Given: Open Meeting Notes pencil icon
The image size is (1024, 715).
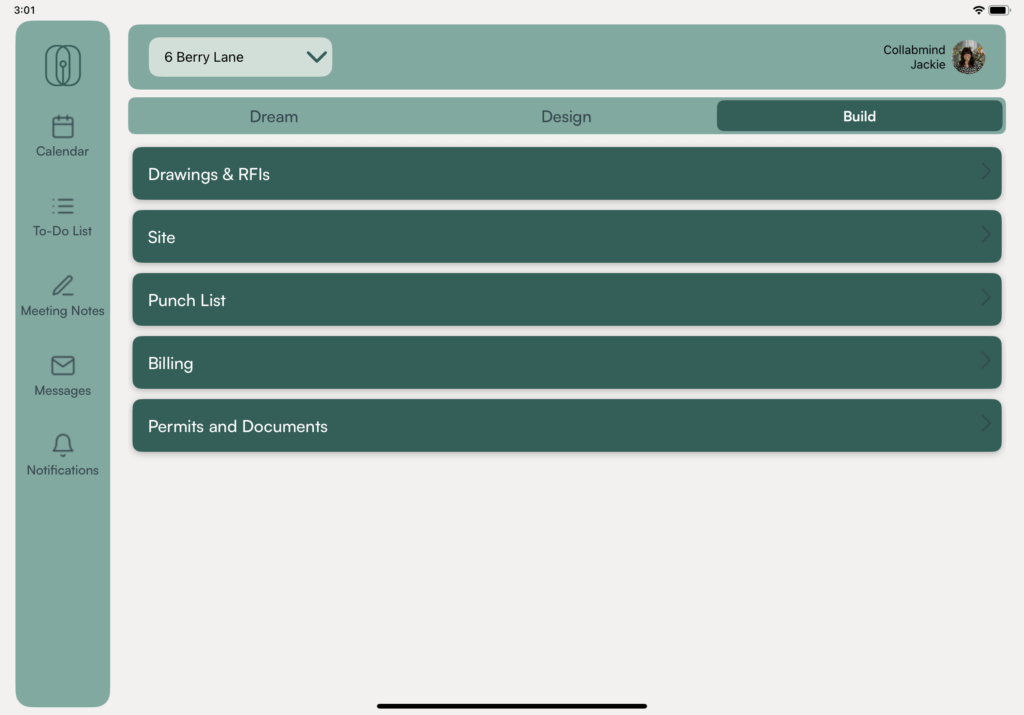Looking at the screenshot, I should [x=62, y=286].
